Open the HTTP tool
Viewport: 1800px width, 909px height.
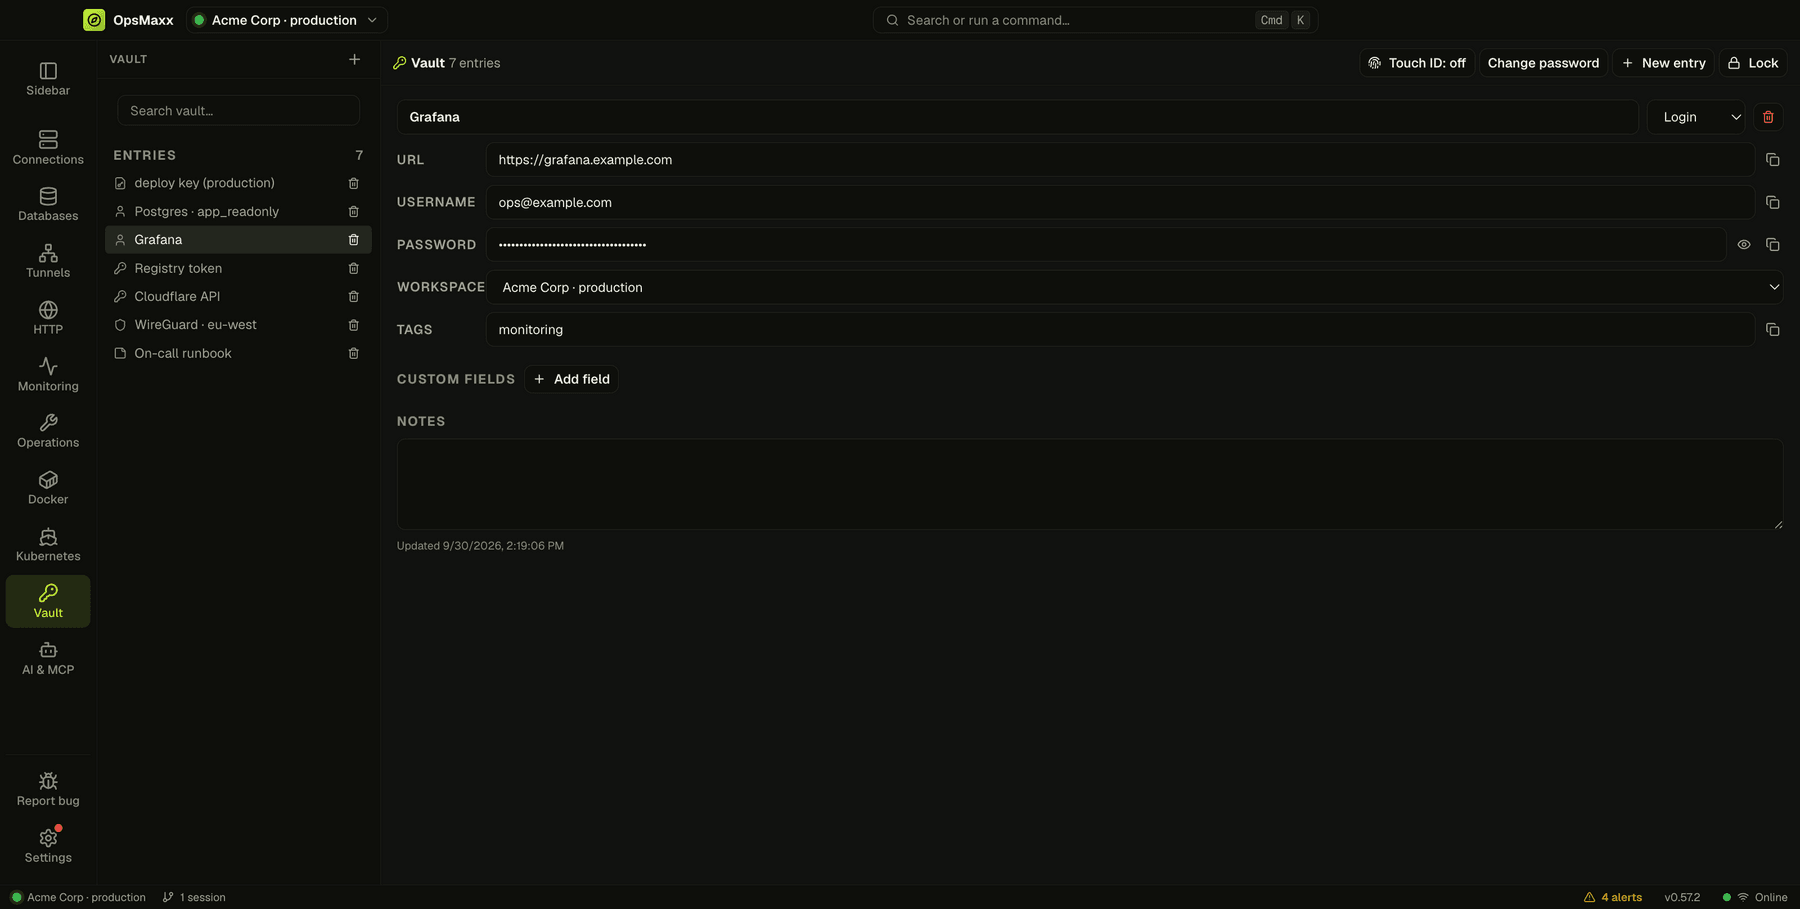tap(48, 318)
